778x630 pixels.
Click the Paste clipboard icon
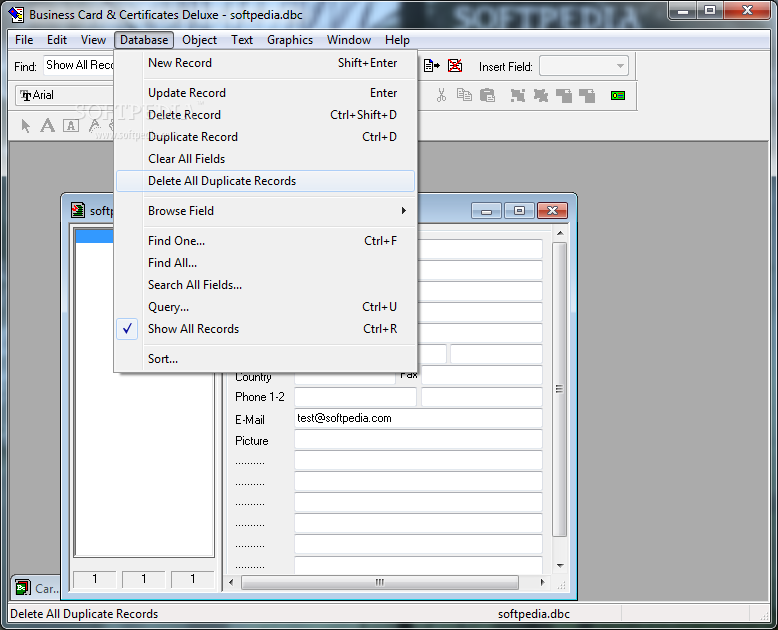487,95
